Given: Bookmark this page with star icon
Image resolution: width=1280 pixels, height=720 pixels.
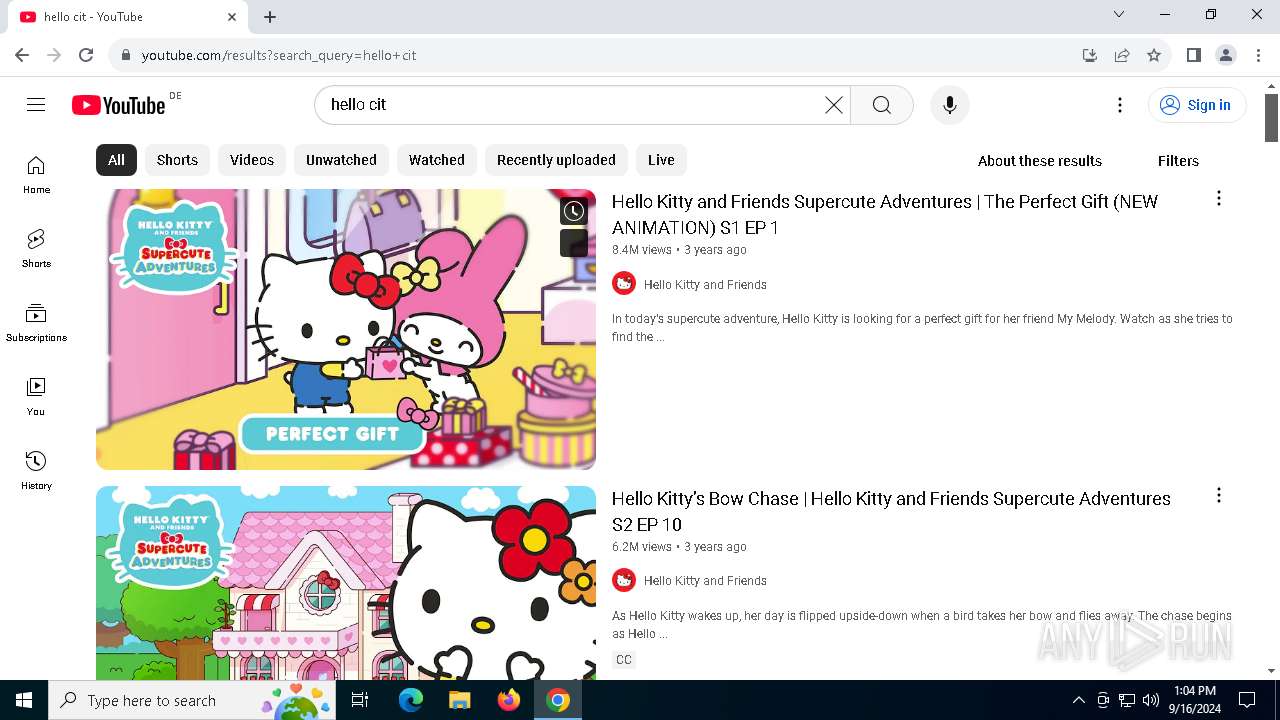Looking at the screenshot, I should click(1154, 55).
